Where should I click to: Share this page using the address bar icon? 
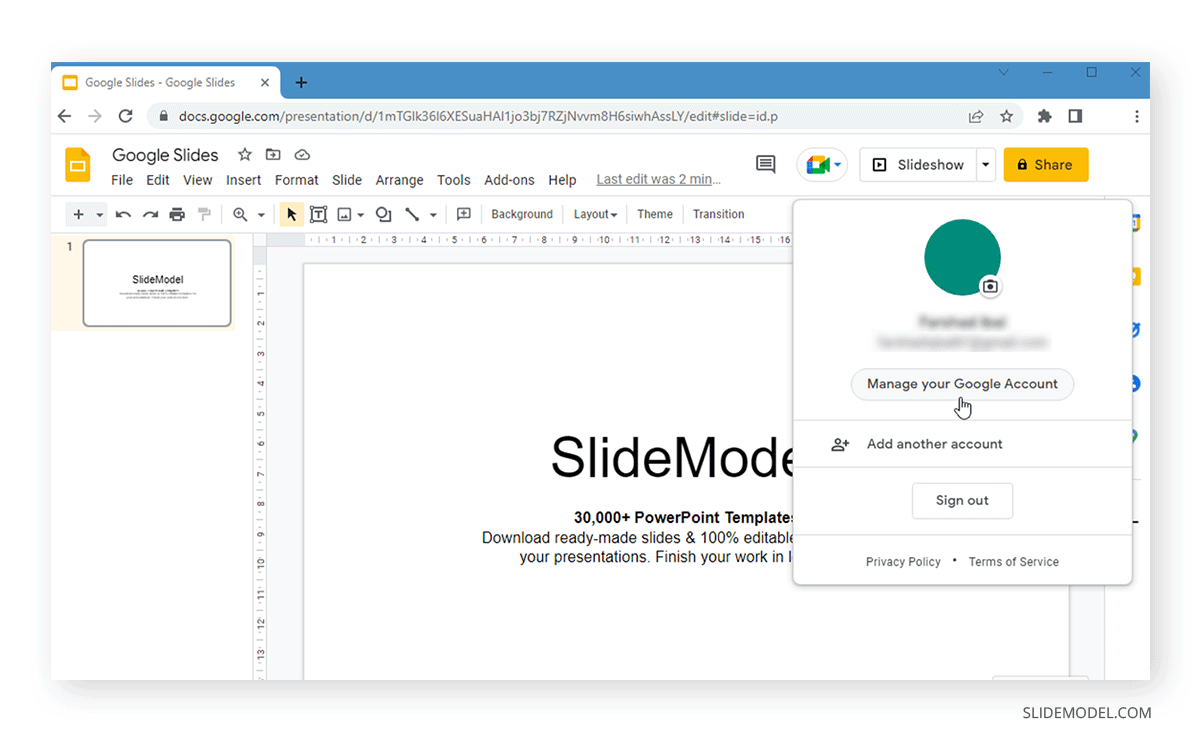coord(976,116)
